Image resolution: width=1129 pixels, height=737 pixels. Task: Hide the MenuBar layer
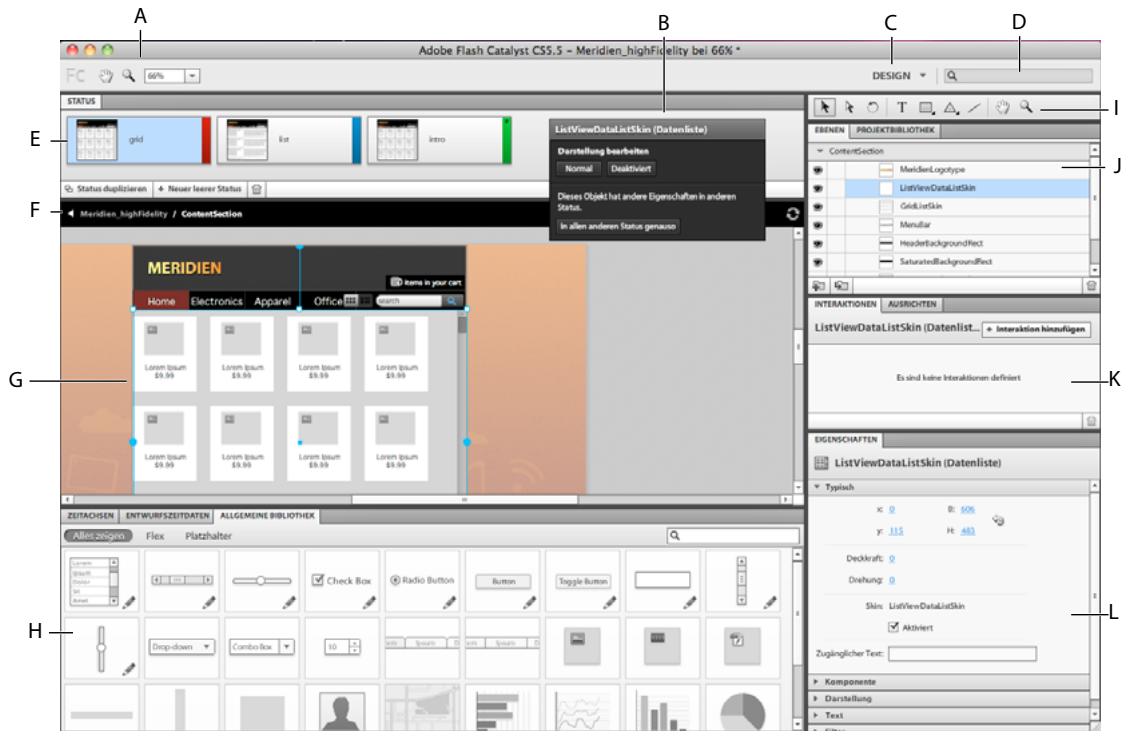(818, 225)
